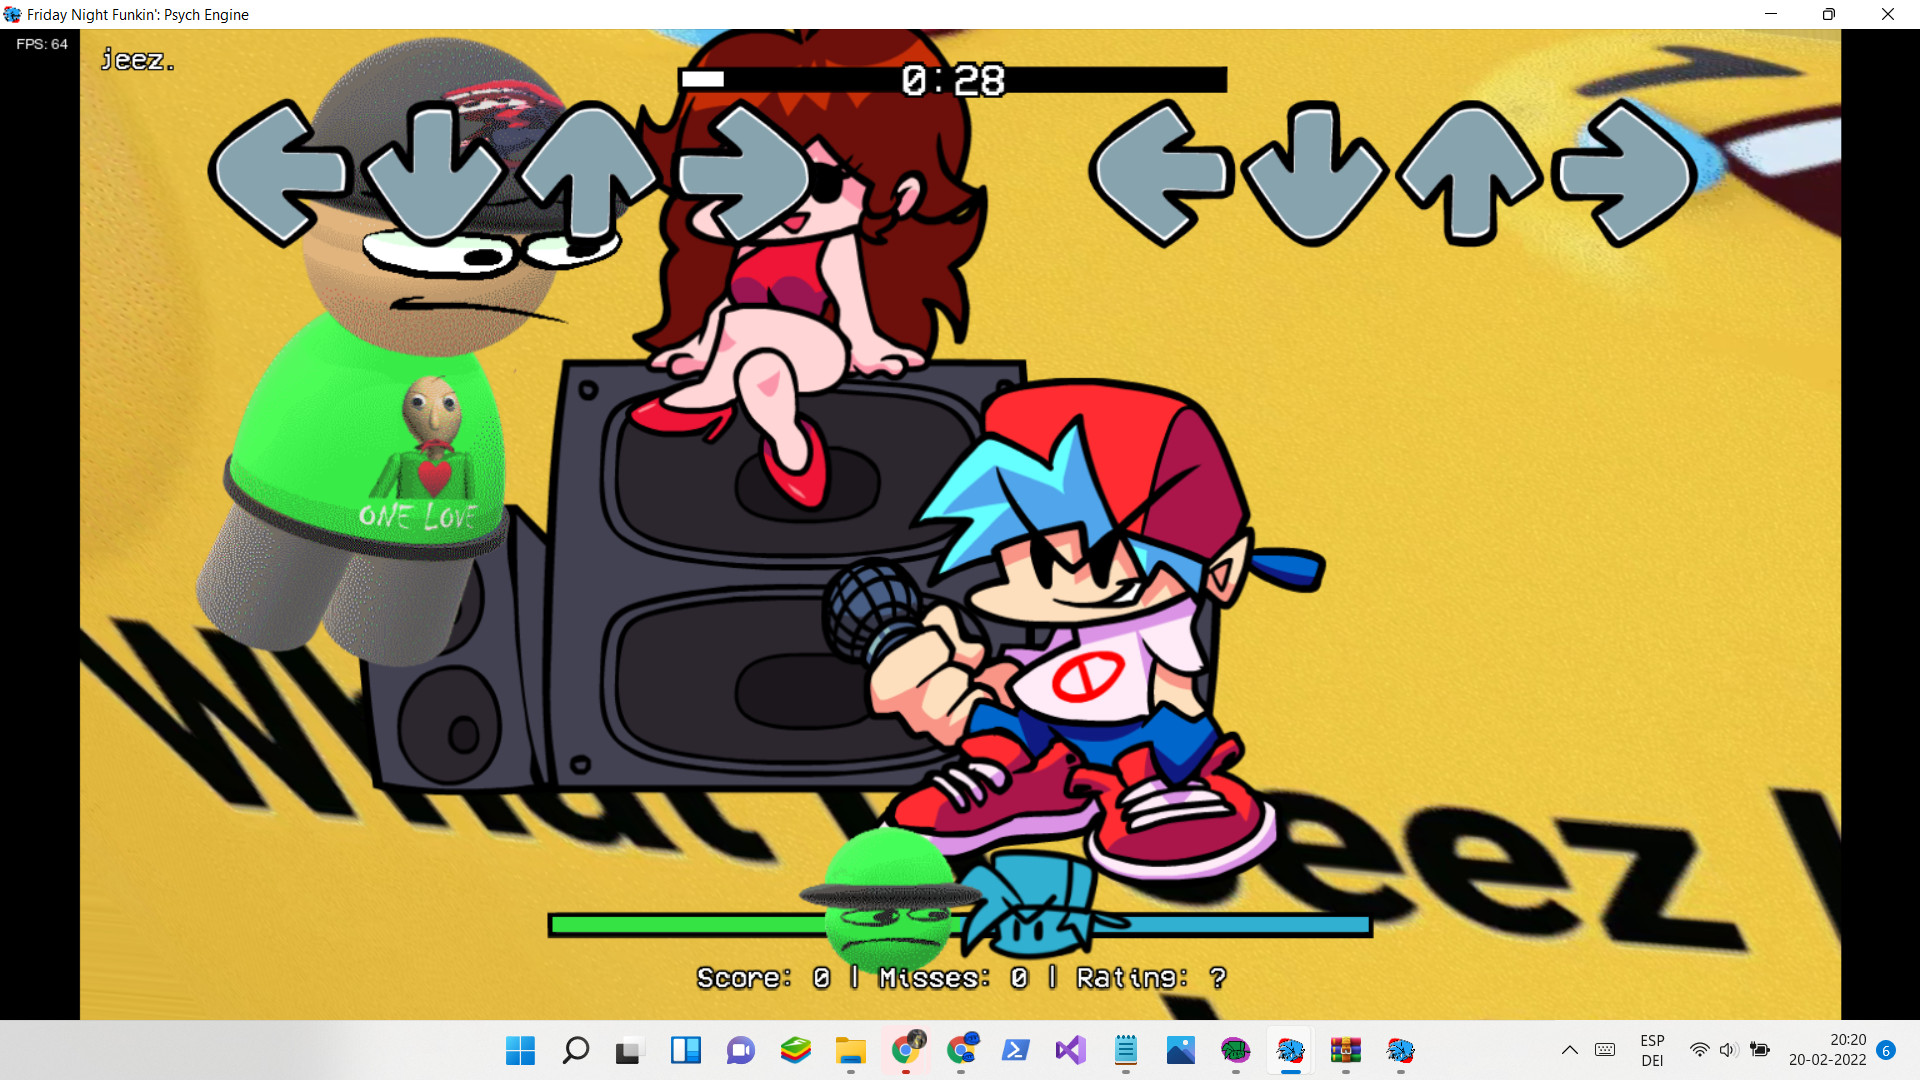Click the green side of the health bar
This screenshot has width=1920, height=1080.
pyautogui.click(x=688, y=925)
